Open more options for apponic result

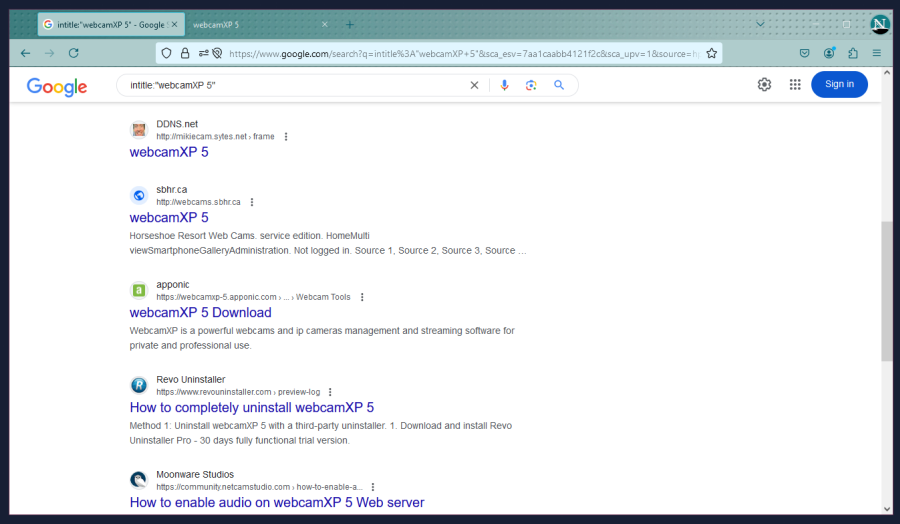coord(362,297)
